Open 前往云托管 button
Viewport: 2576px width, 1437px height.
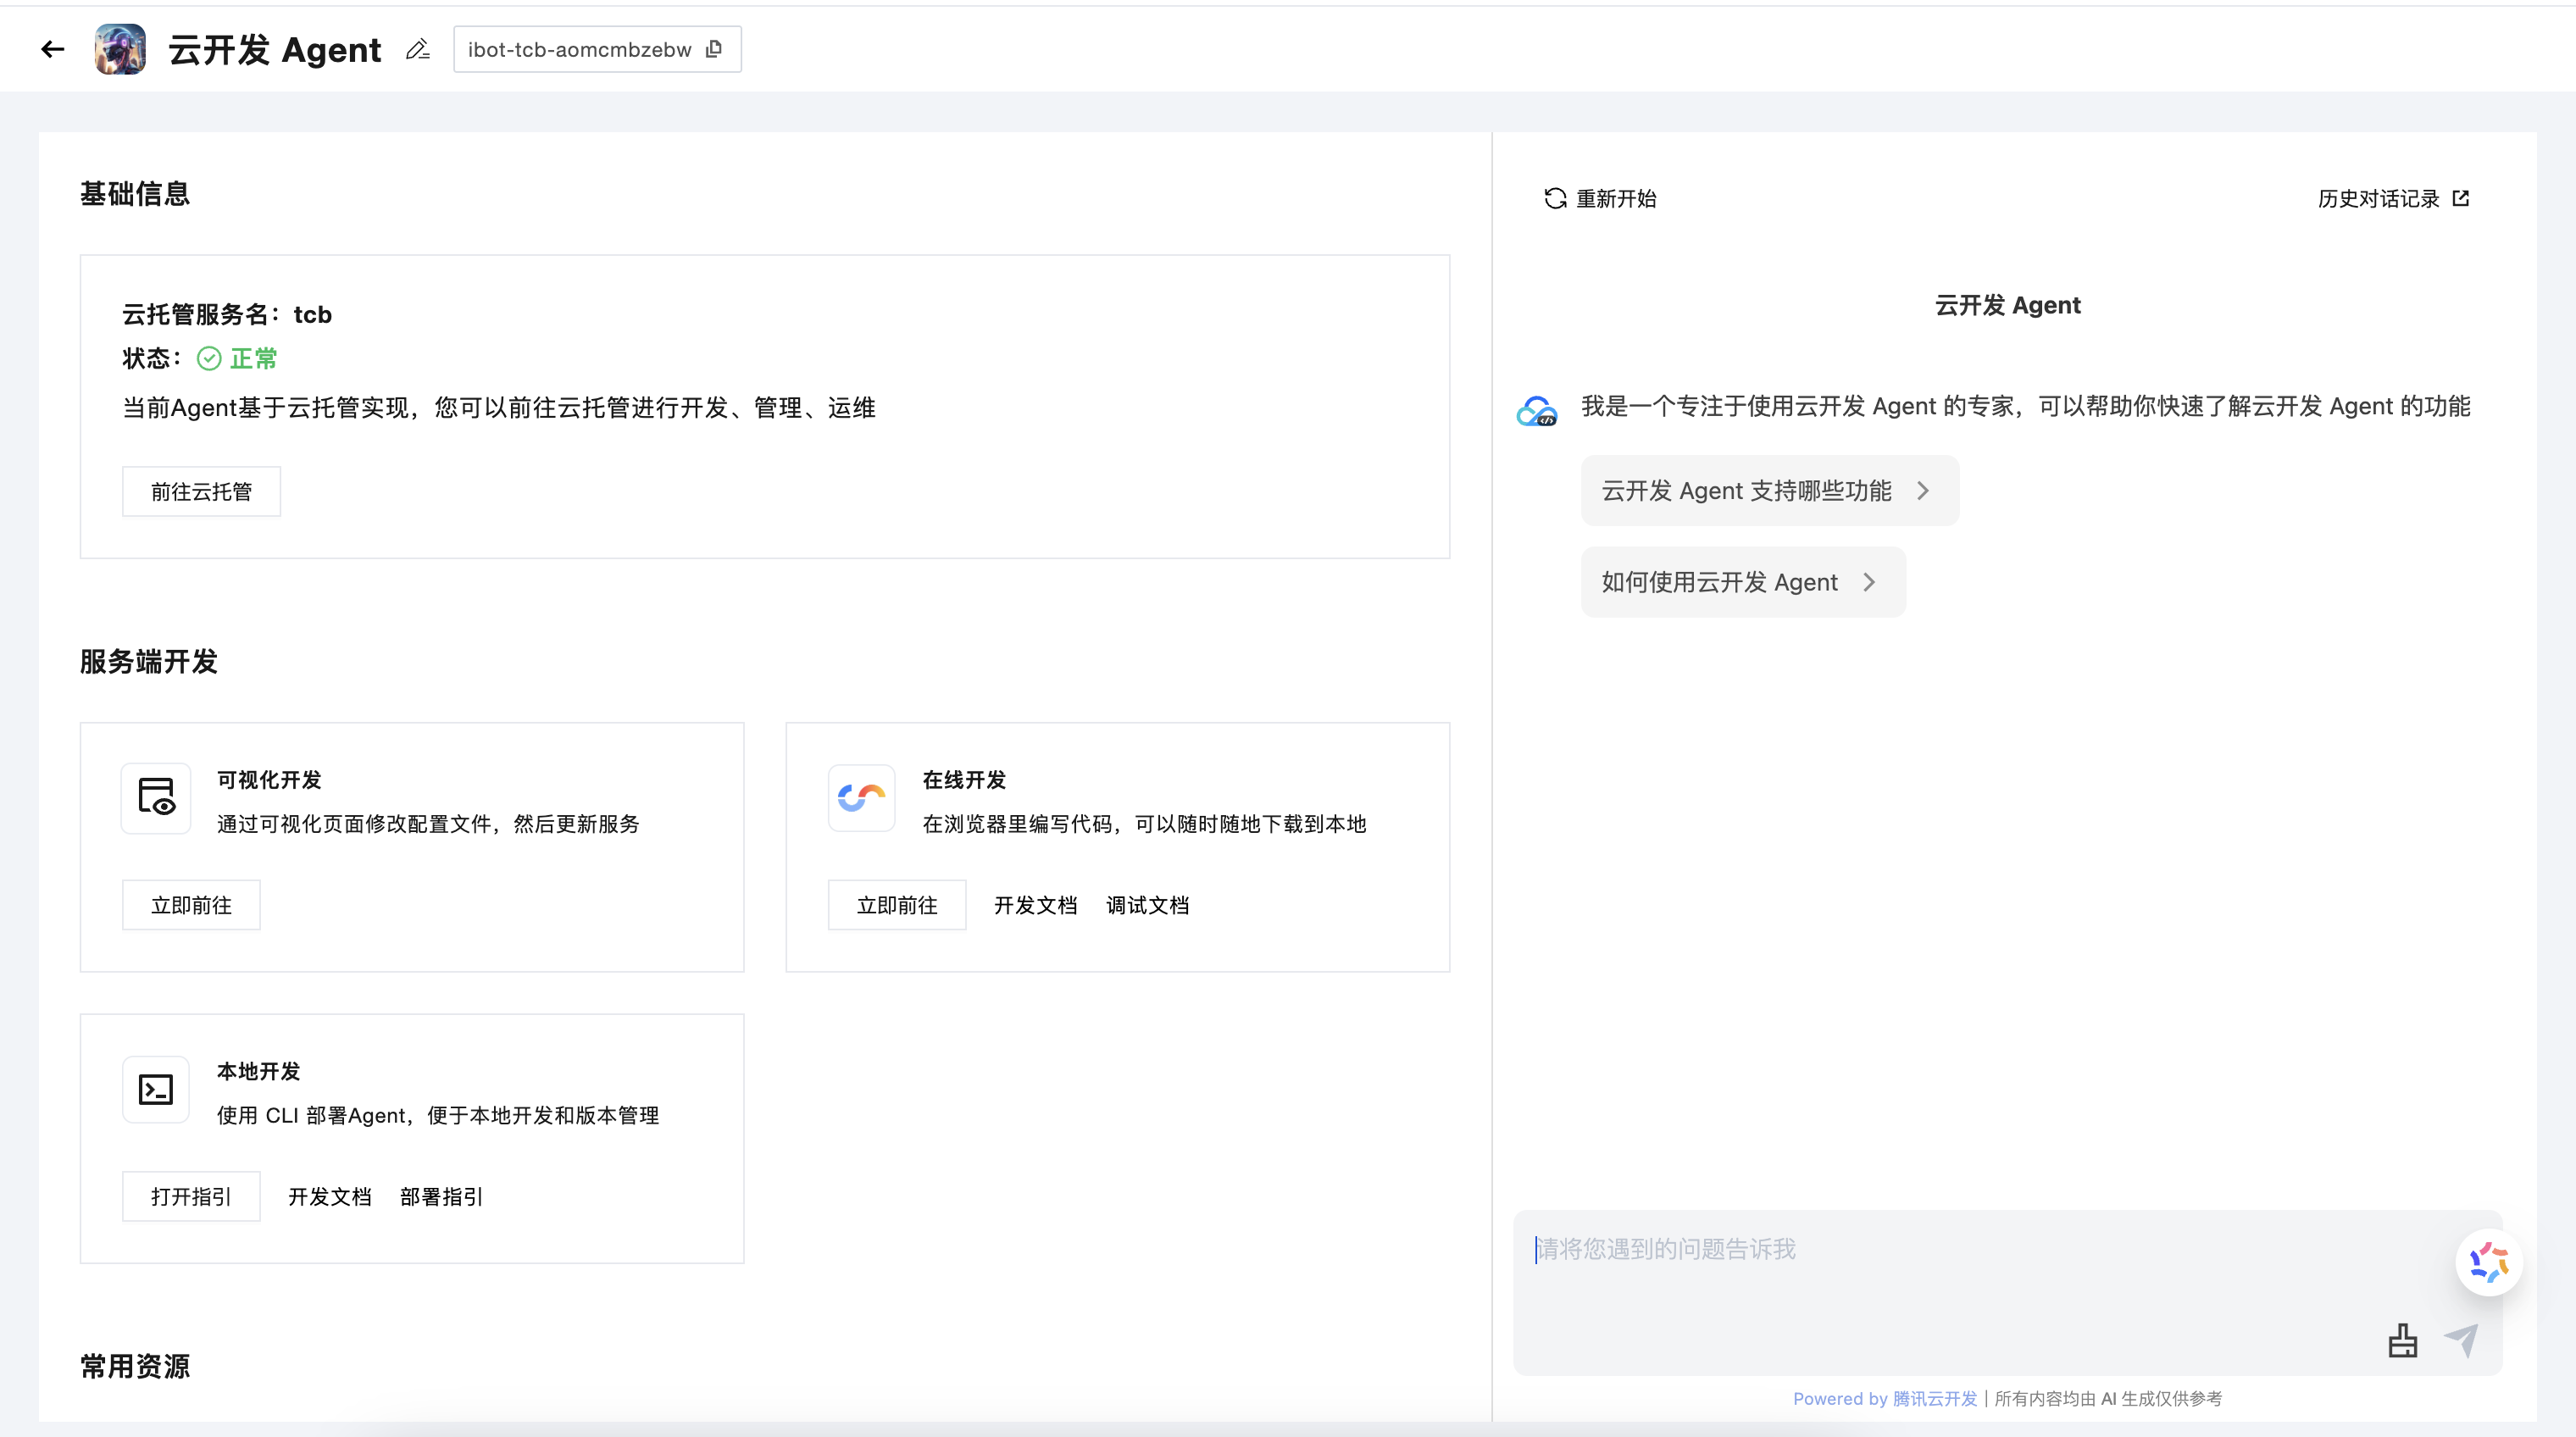[201, 492]
